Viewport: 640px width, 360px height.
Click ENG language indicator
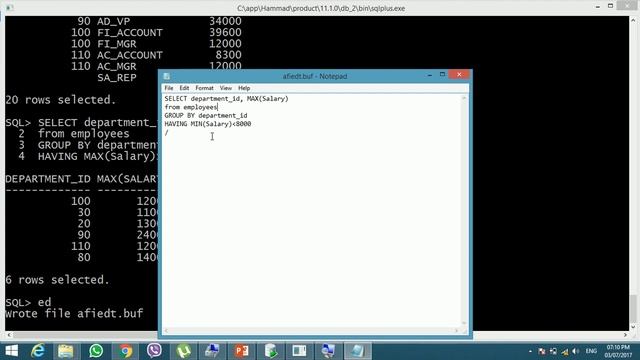pyautogui.click(x=591, y=351)
